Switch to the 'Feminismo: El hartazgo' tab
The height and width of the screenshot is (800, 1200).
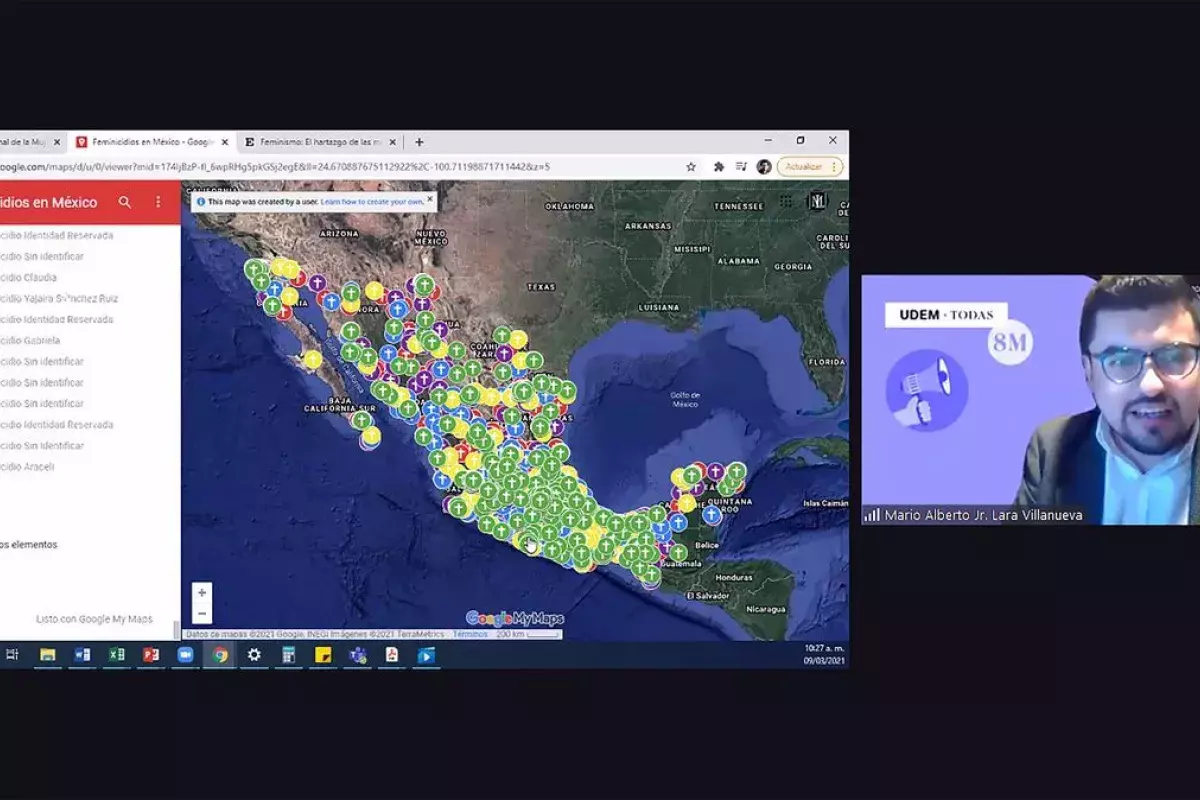click(320, 142)
